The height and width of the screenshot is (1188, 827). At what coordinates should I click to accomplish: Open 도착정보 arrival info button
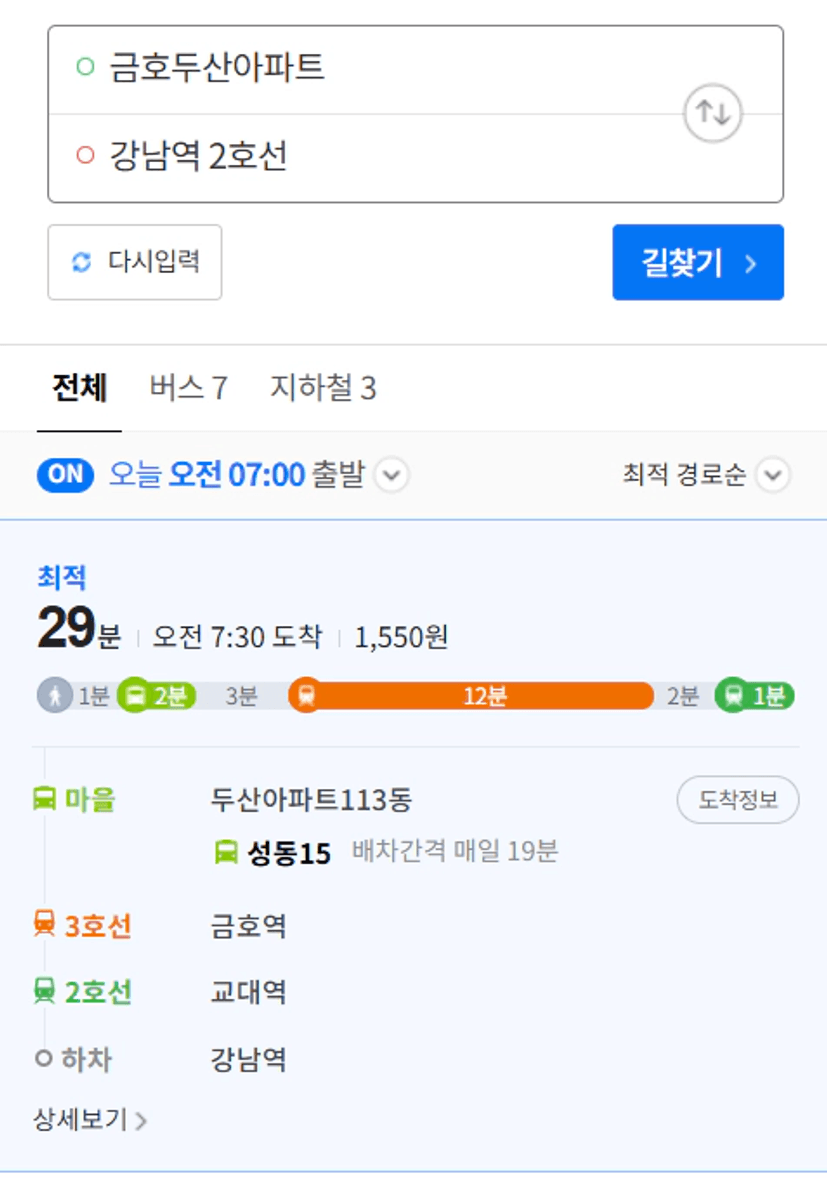738,799
